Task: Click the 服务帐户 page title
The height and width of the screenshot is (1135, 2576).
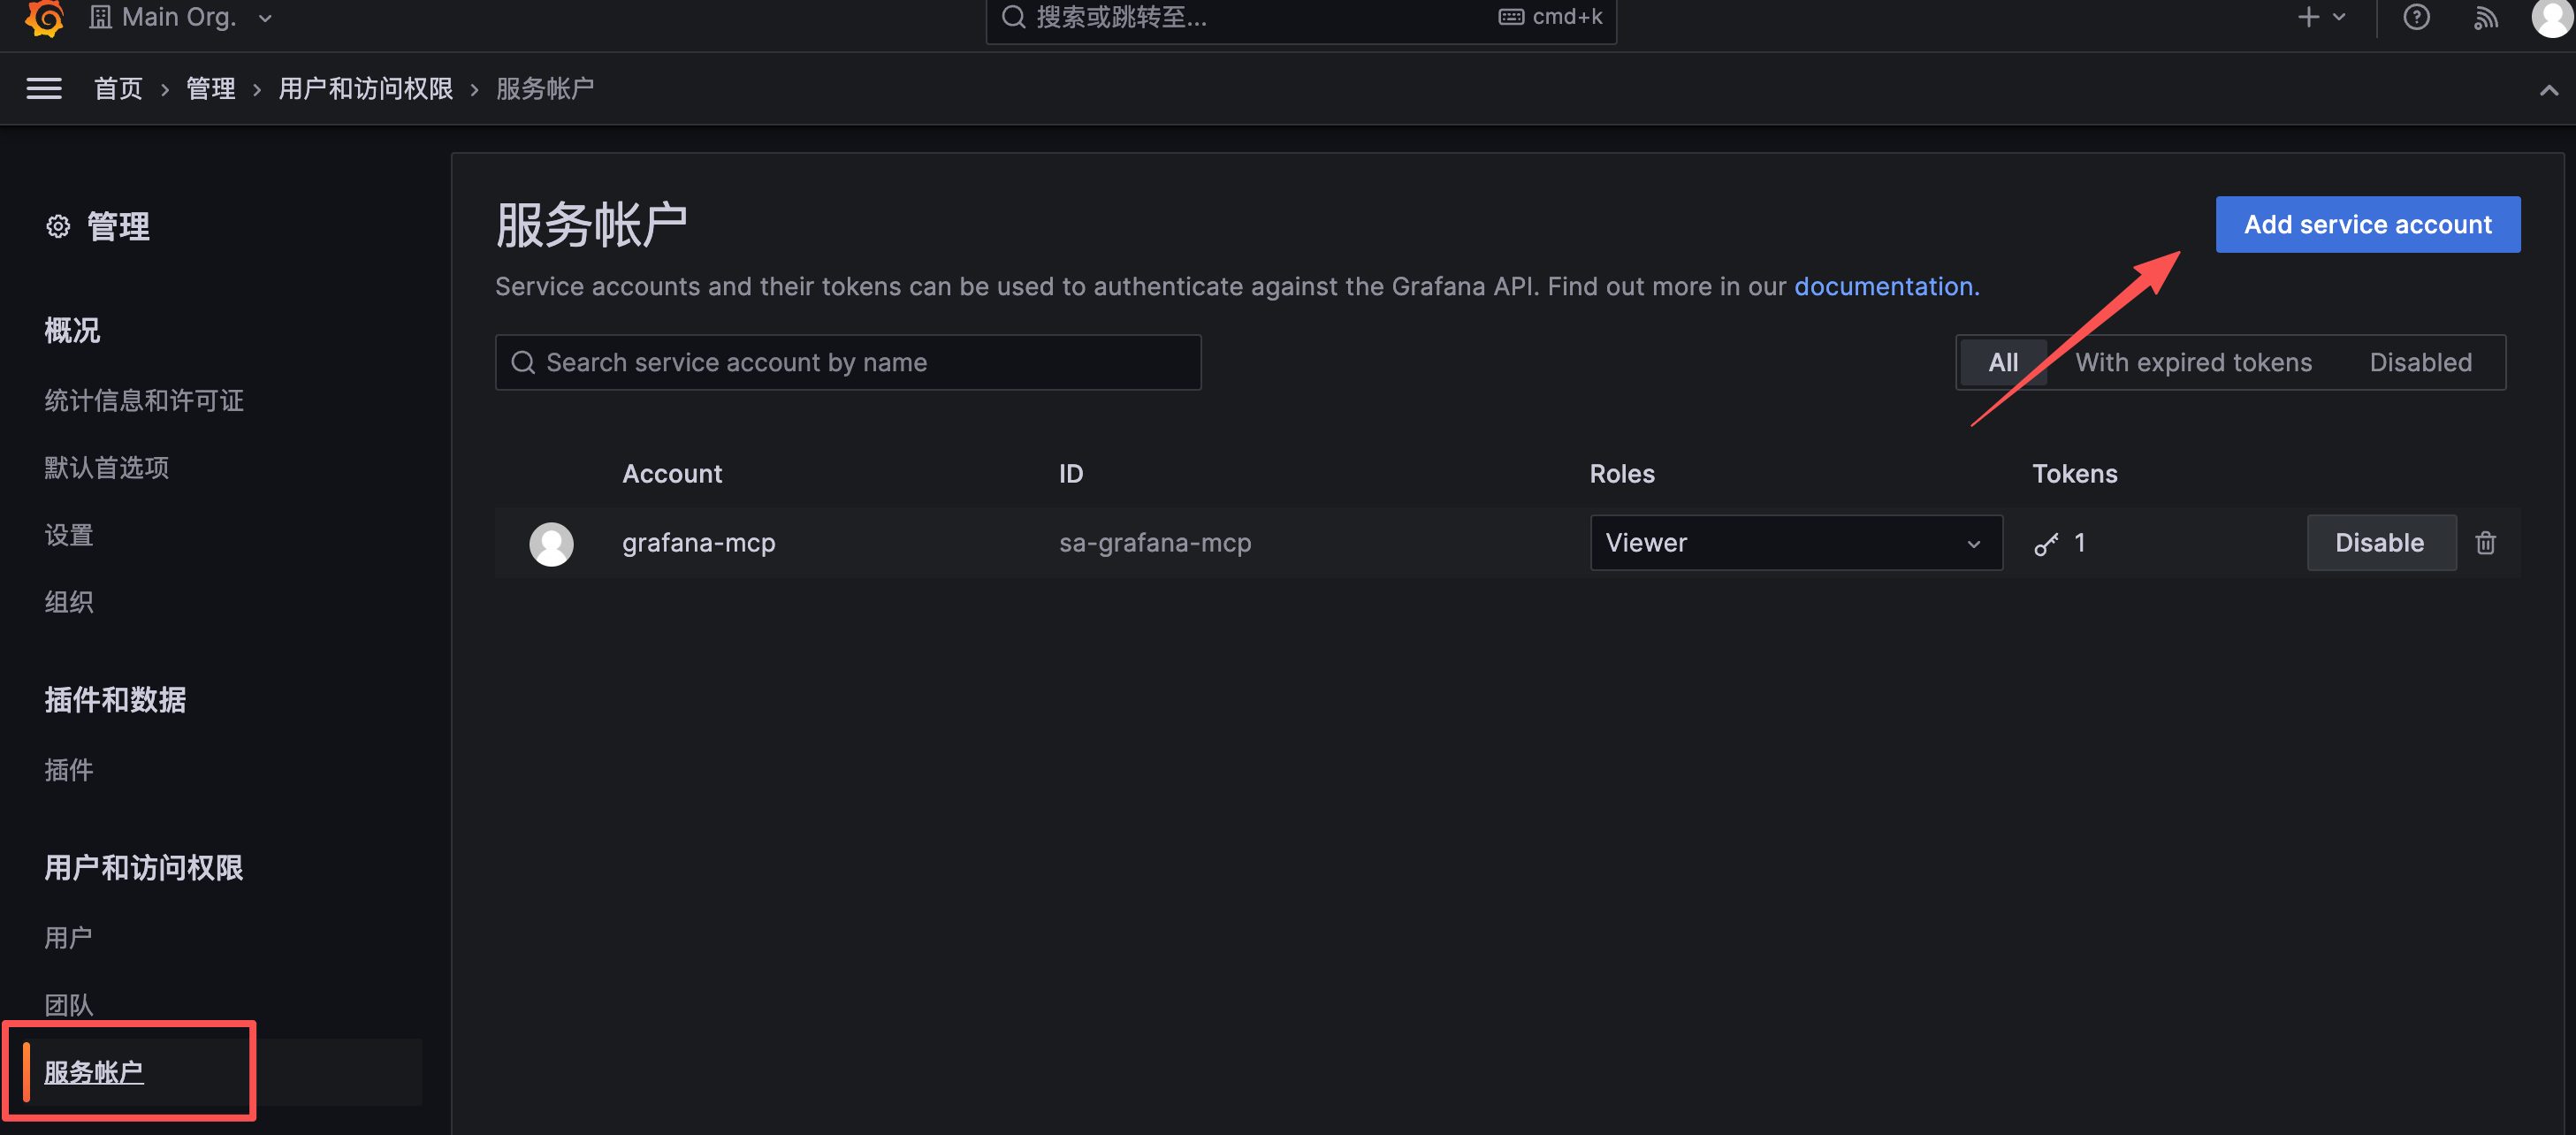Action: click(x=592, y=225)
